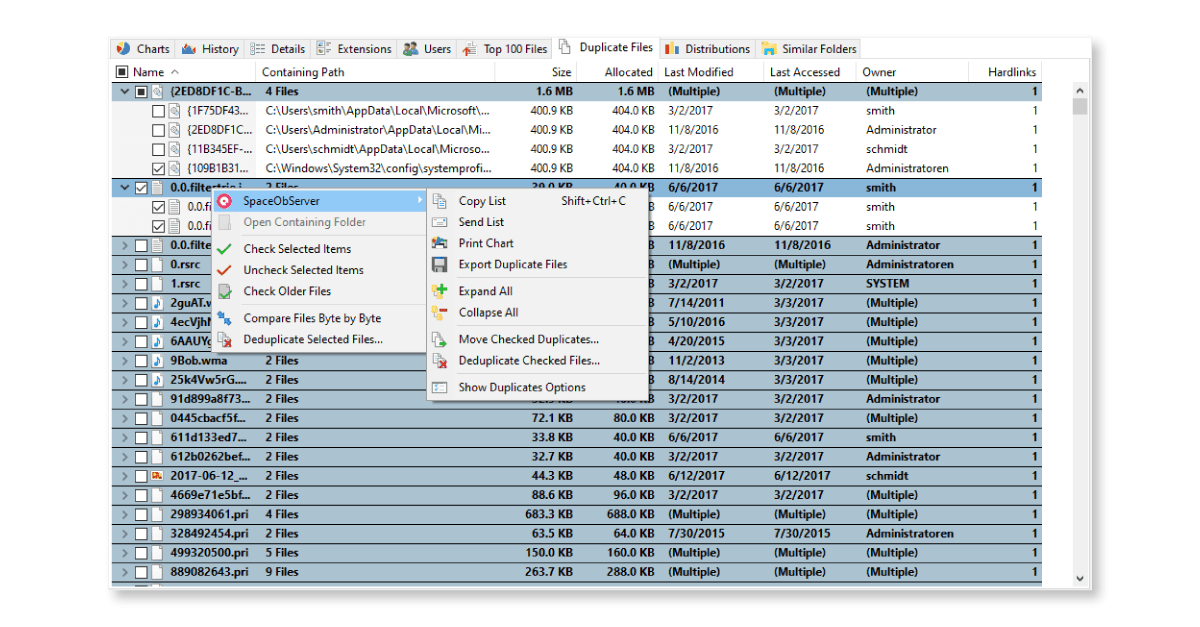Check the {1F75DF43 file checkbox
Viewport: 1200px width, 627px height.
158,111
